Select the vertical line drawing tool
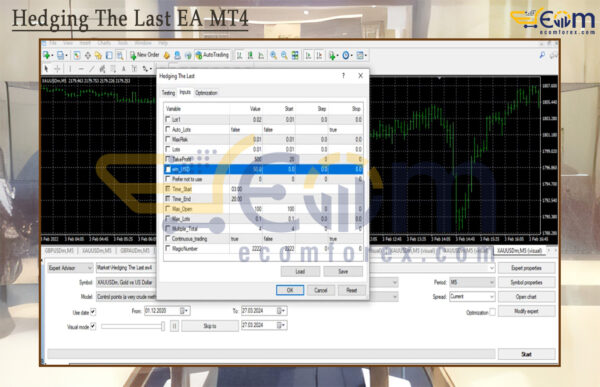600x387 pixels. 70,69
